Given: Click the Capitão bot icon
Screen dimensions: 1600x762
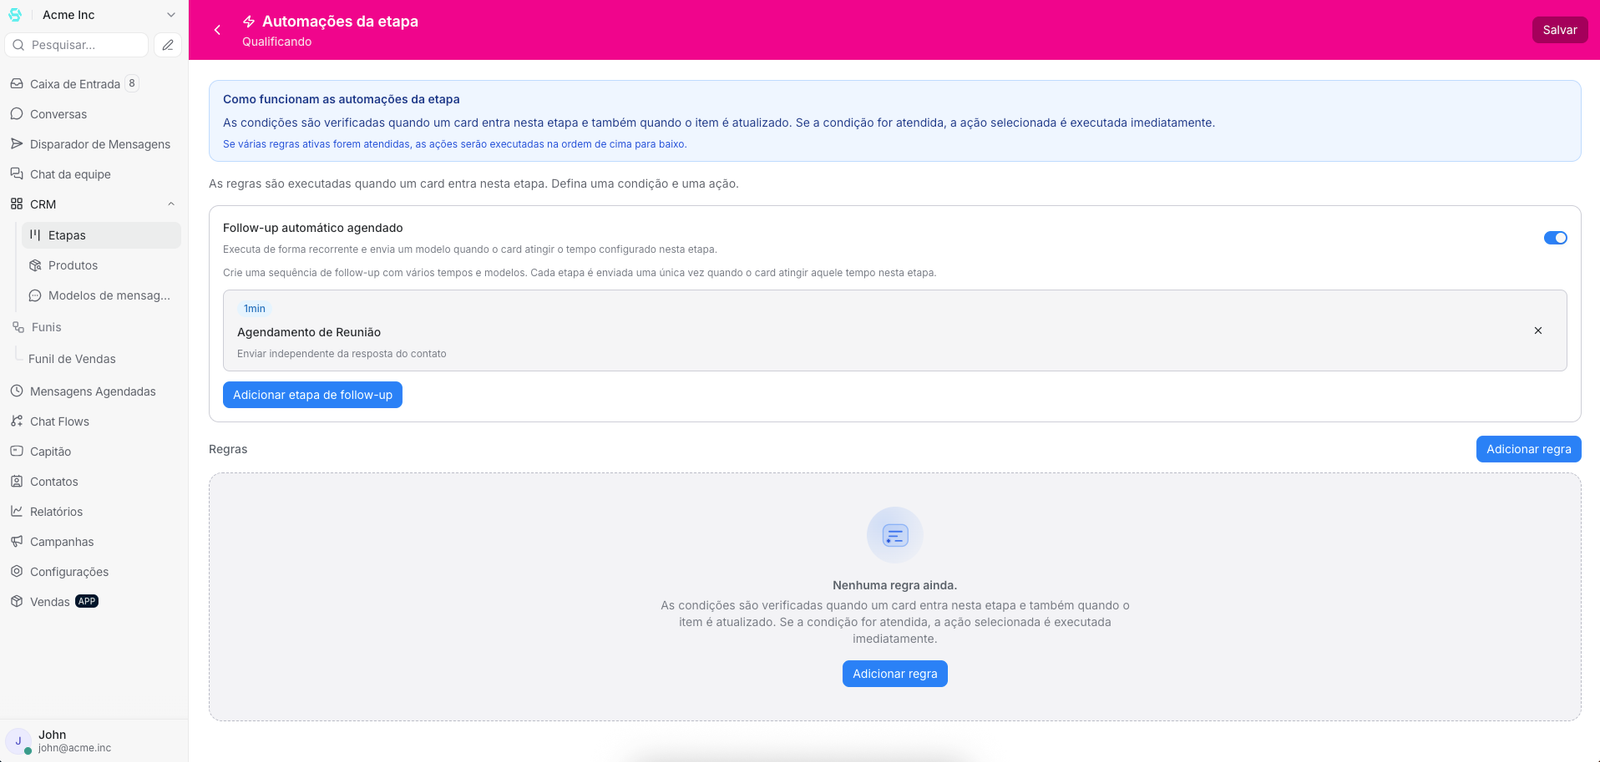Looking at the screenshot, I should (17, 451).
